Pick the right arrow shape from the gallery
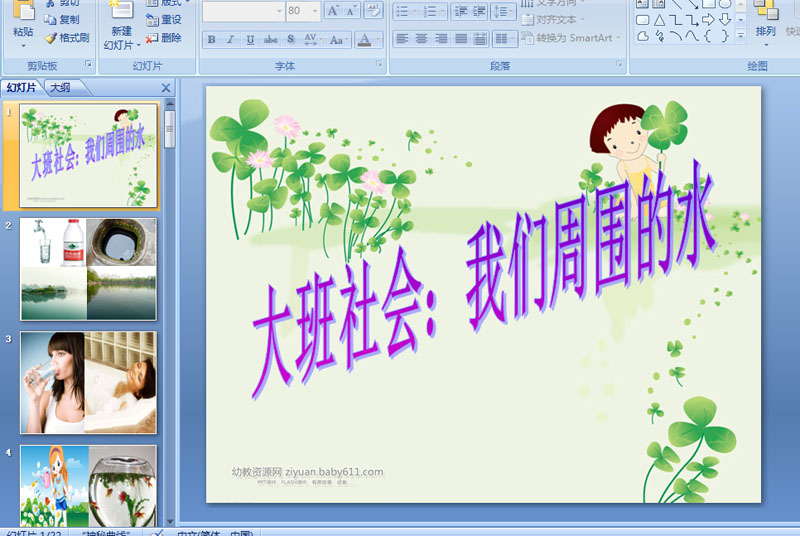Viewport: 800px width, 536px height. click(709, 20)
